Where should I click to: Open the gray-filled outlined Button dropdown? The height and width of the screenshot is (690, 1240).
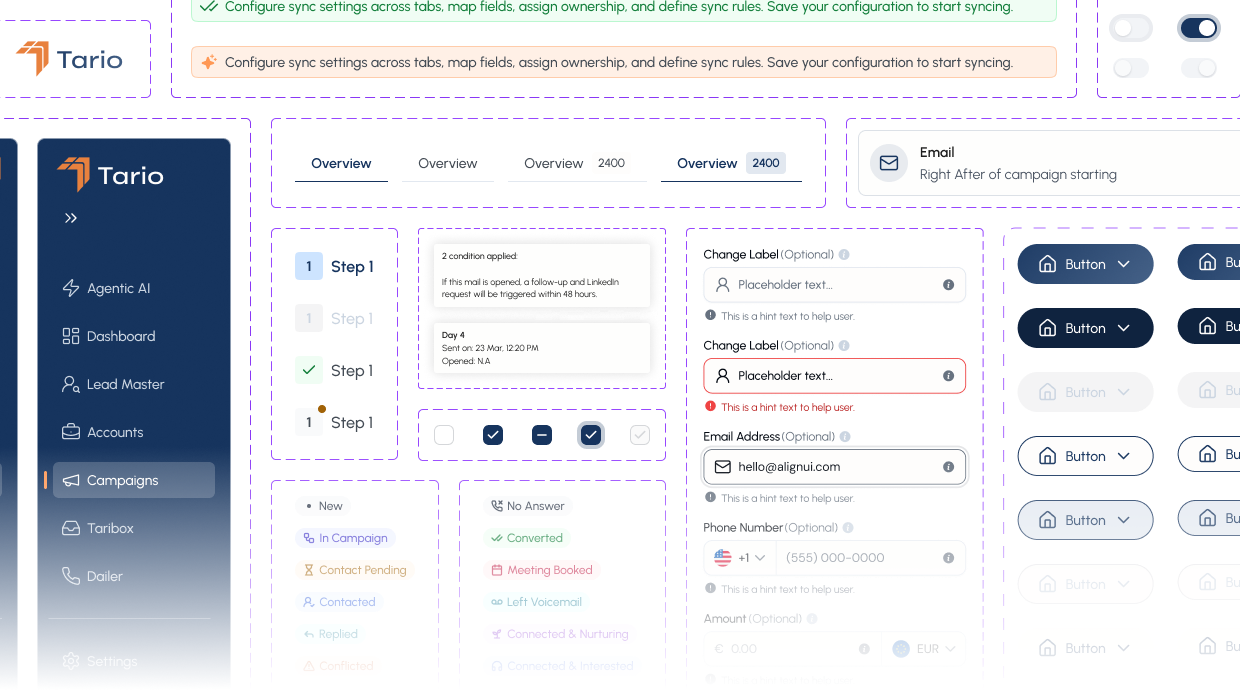tap(1085, 520)
